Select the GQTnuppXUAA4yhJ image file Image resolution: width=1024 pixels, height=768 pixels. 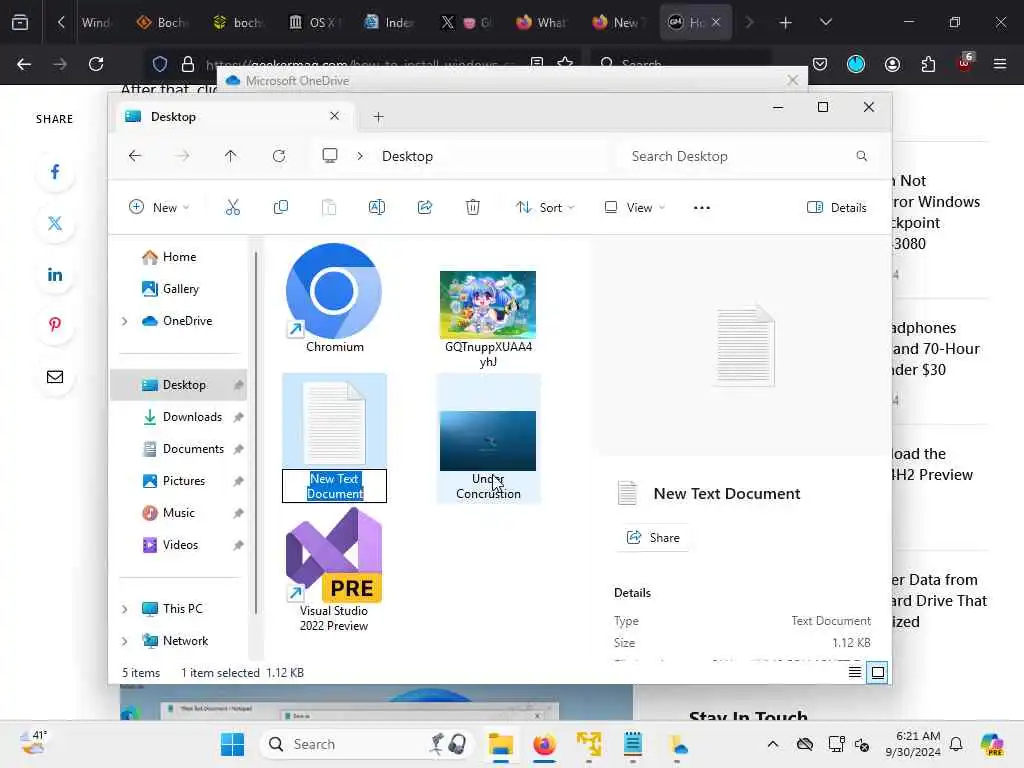[x=488, y=319]
